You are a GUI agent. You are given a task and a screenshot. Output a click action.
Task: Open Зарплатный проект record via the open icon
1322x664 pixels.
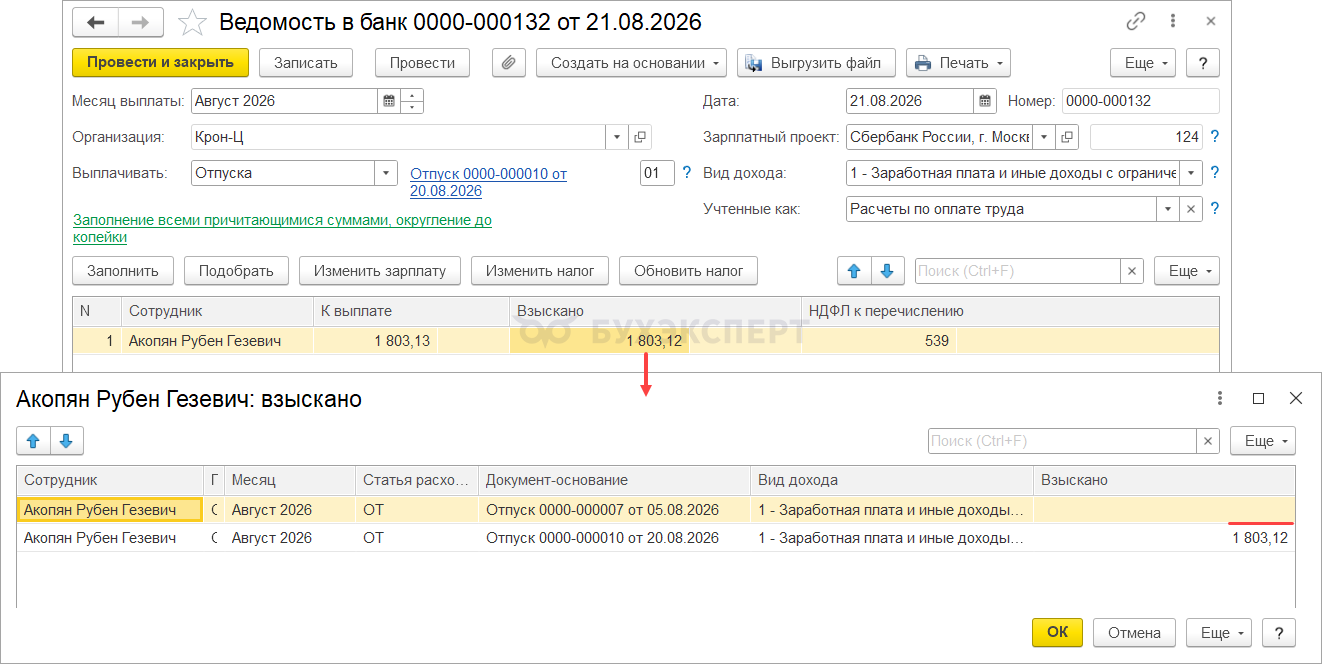pos(1068,137)
